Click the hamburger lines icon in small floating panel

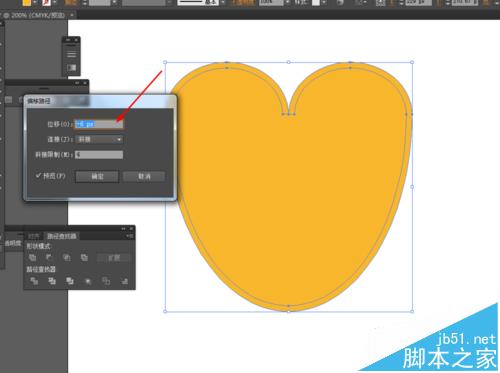click(x=71, y=54)
